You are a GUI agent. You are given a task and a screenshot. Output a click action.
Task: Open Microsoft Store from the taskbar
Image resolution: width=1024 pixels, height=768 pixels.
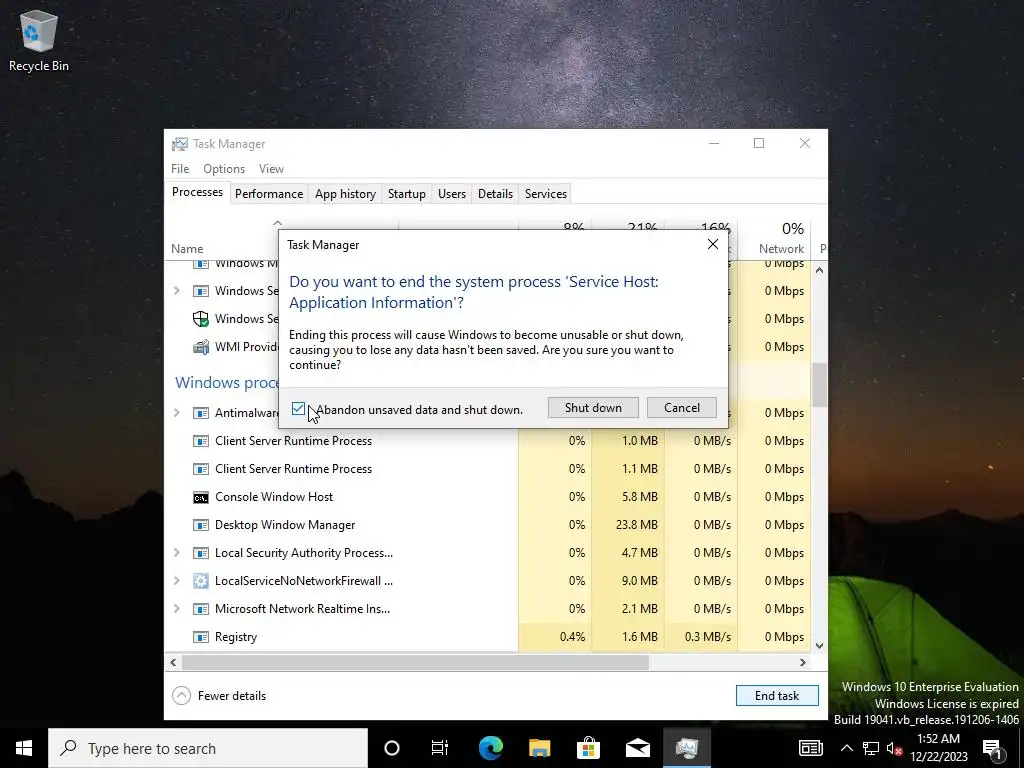click(588, 748)
